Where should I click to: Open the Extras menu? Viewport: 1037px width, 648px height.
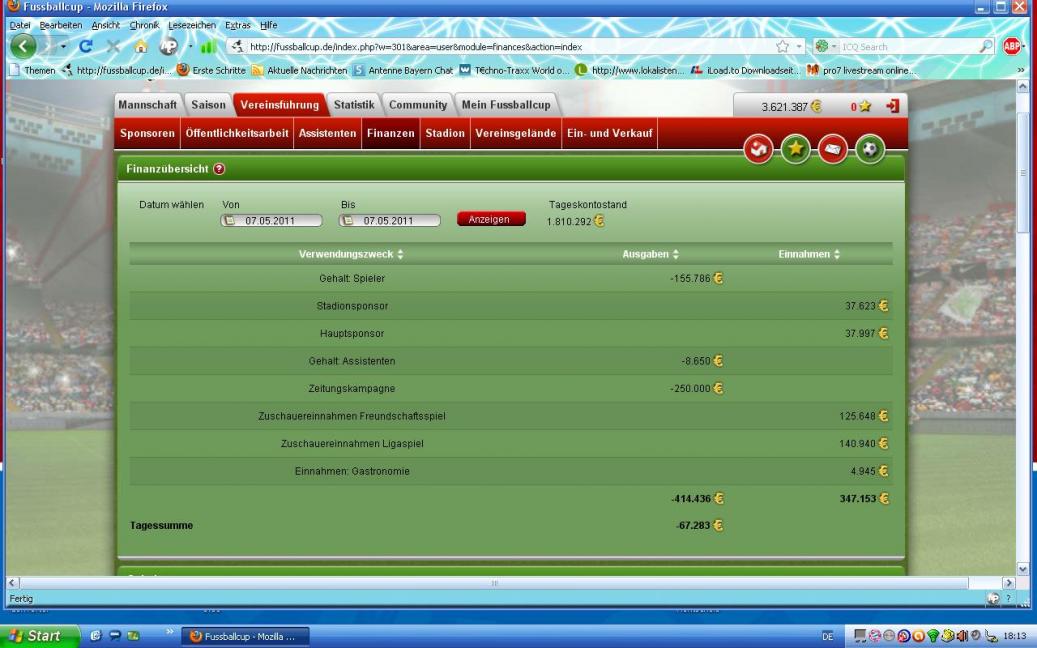[237, 25]
